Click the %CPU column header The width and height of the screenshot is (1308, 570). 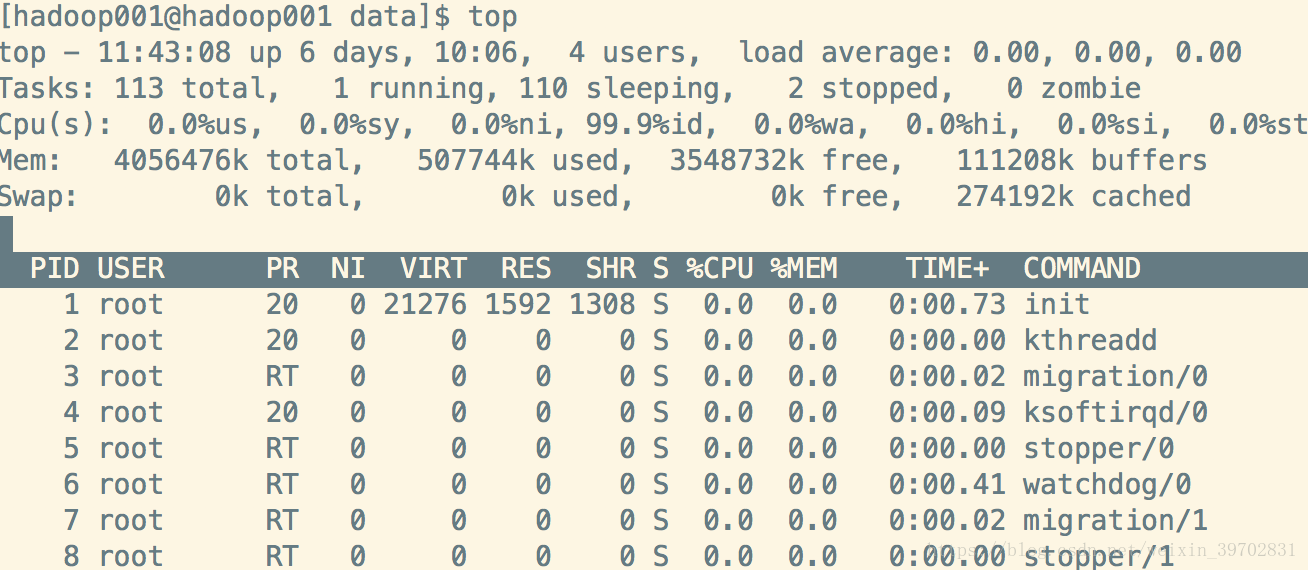pos(719,268)
